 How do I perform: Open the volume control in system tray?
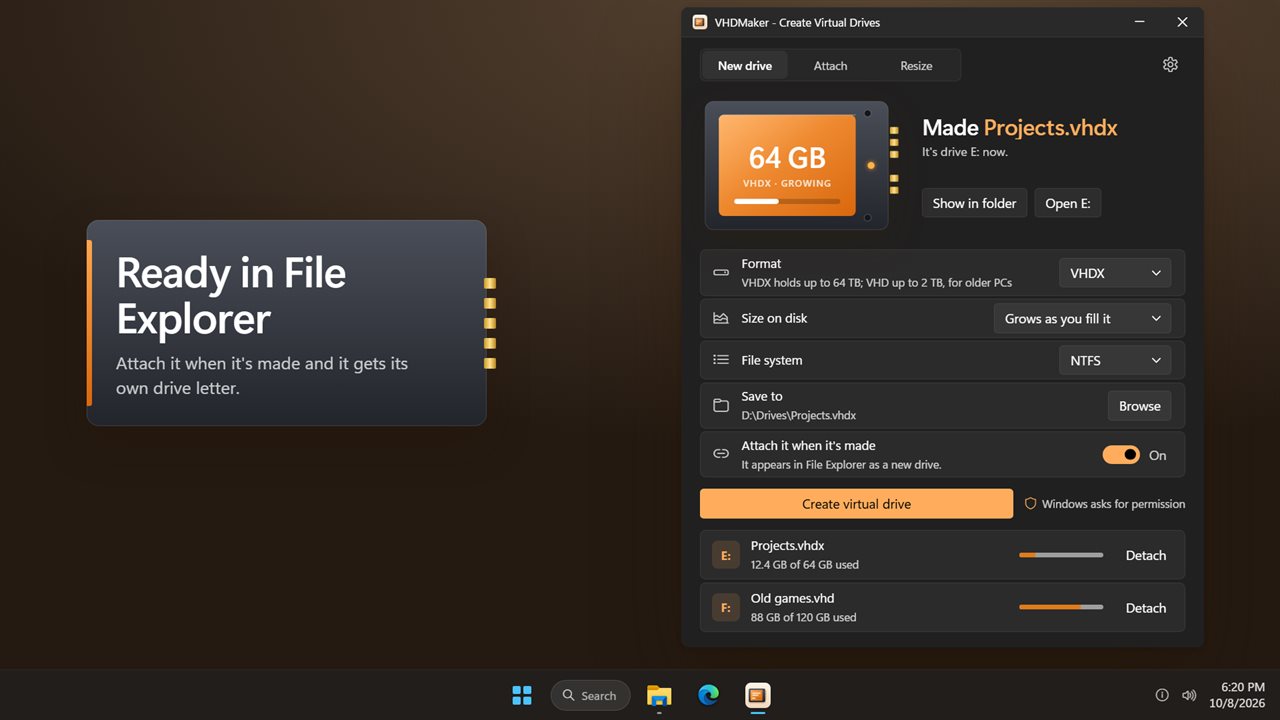coord(1189,695)
